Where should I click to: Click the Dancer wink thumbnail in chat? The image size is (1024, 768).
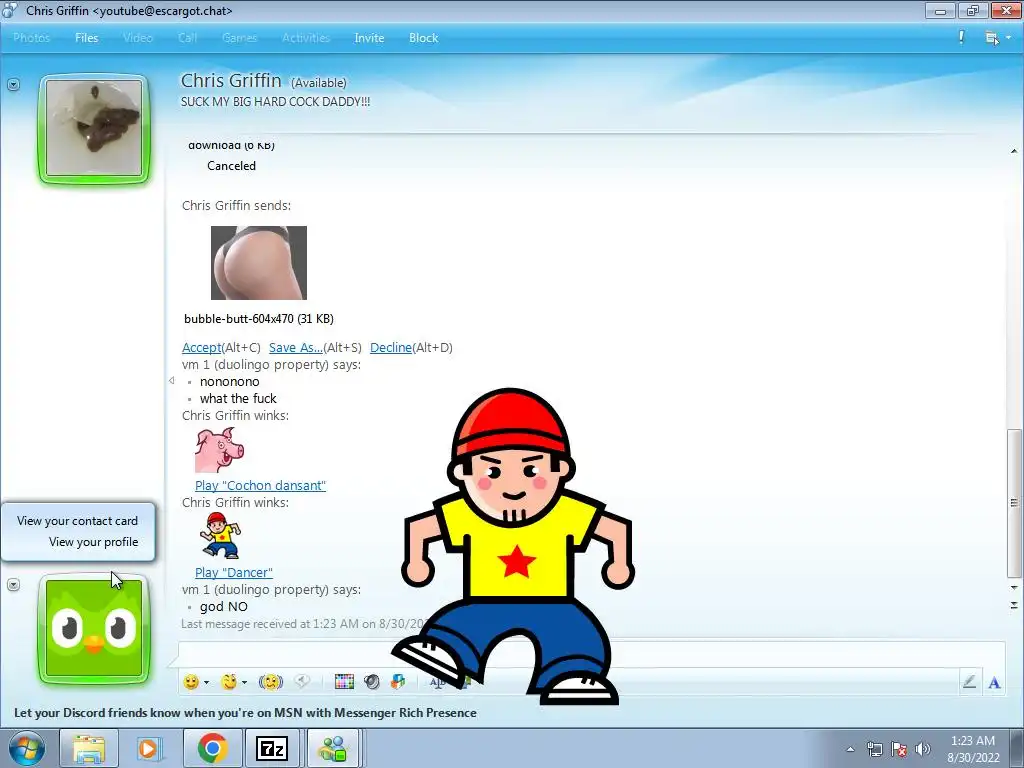pyautogui.click(x=220, y=536)
